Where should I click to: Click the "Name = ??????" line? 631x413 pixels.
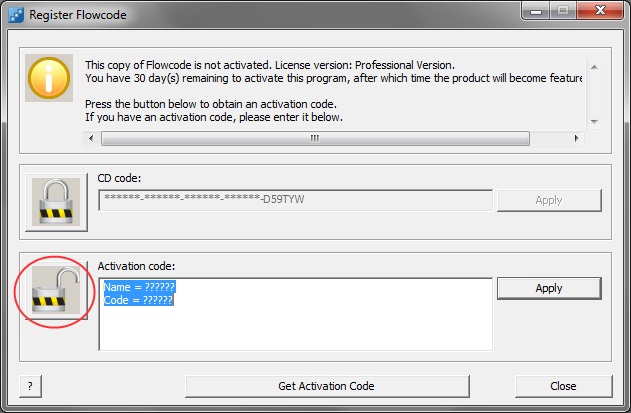(x=139, y=287)
